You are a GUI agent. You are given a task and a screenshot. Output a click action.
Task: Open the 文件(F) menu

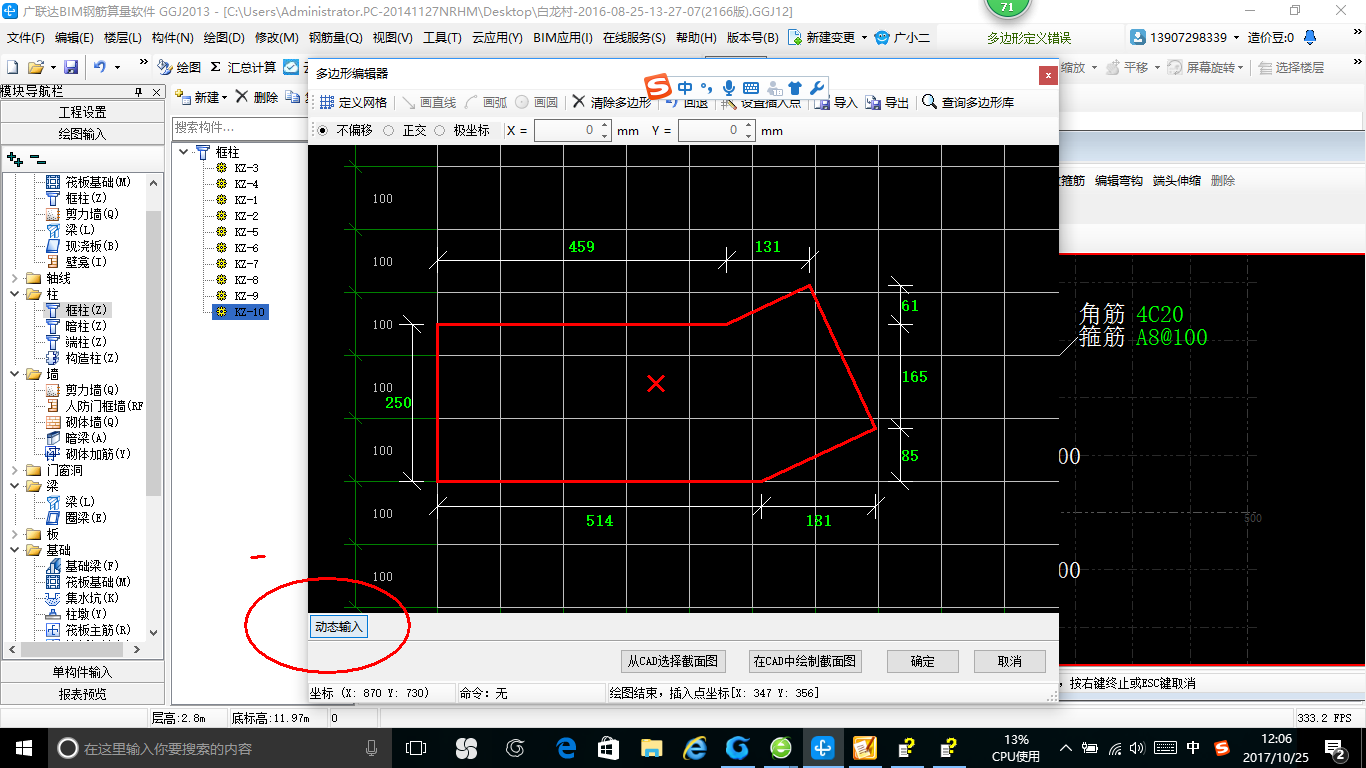tap(25, 38)
